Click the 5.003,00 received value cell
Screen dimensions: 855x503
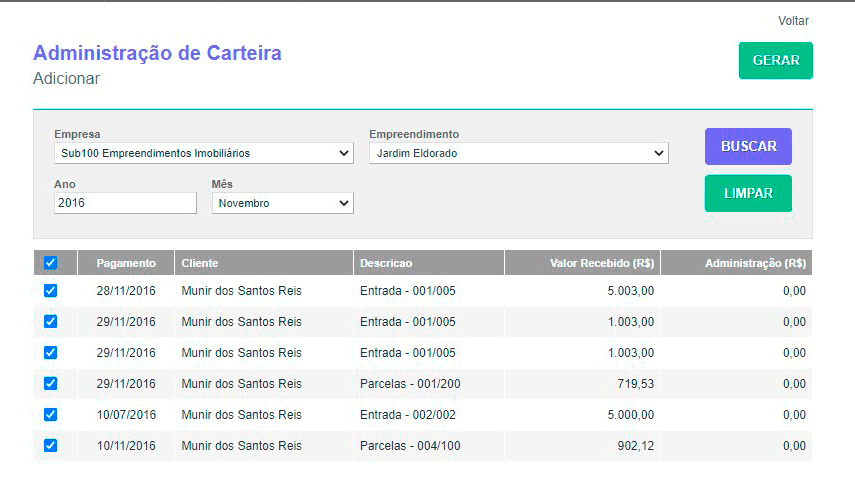click(630, 291)
